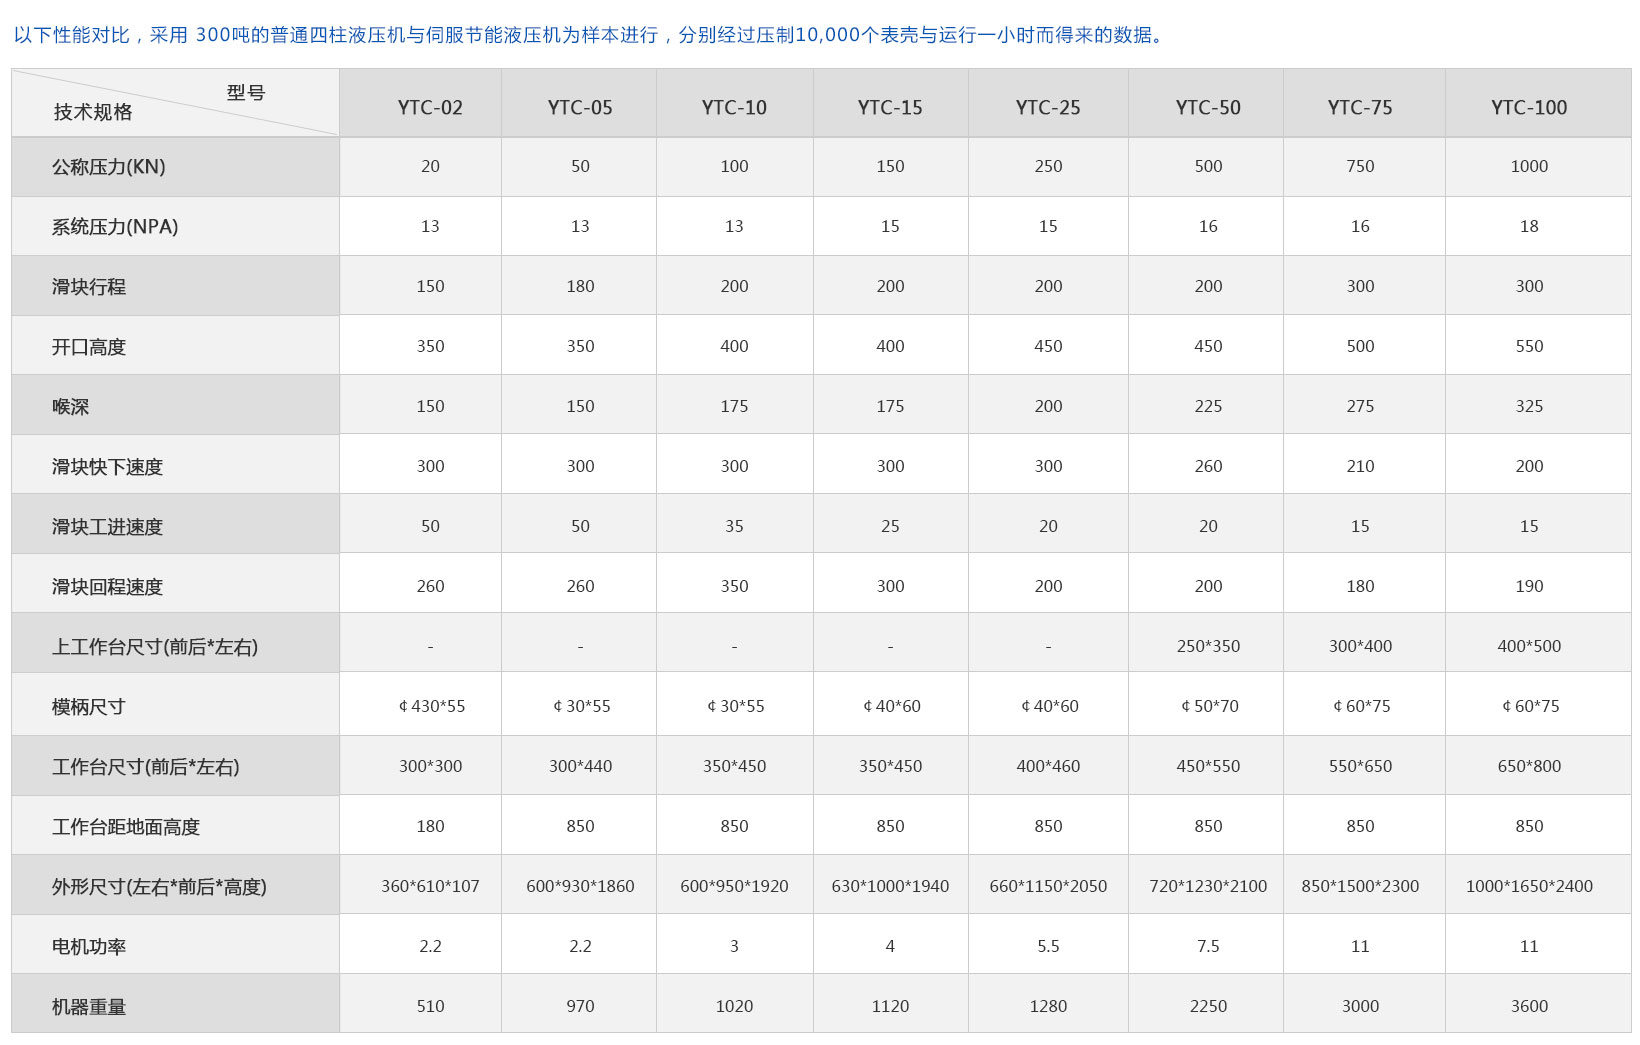Click the YTC-50 model header

(1206, 104)
